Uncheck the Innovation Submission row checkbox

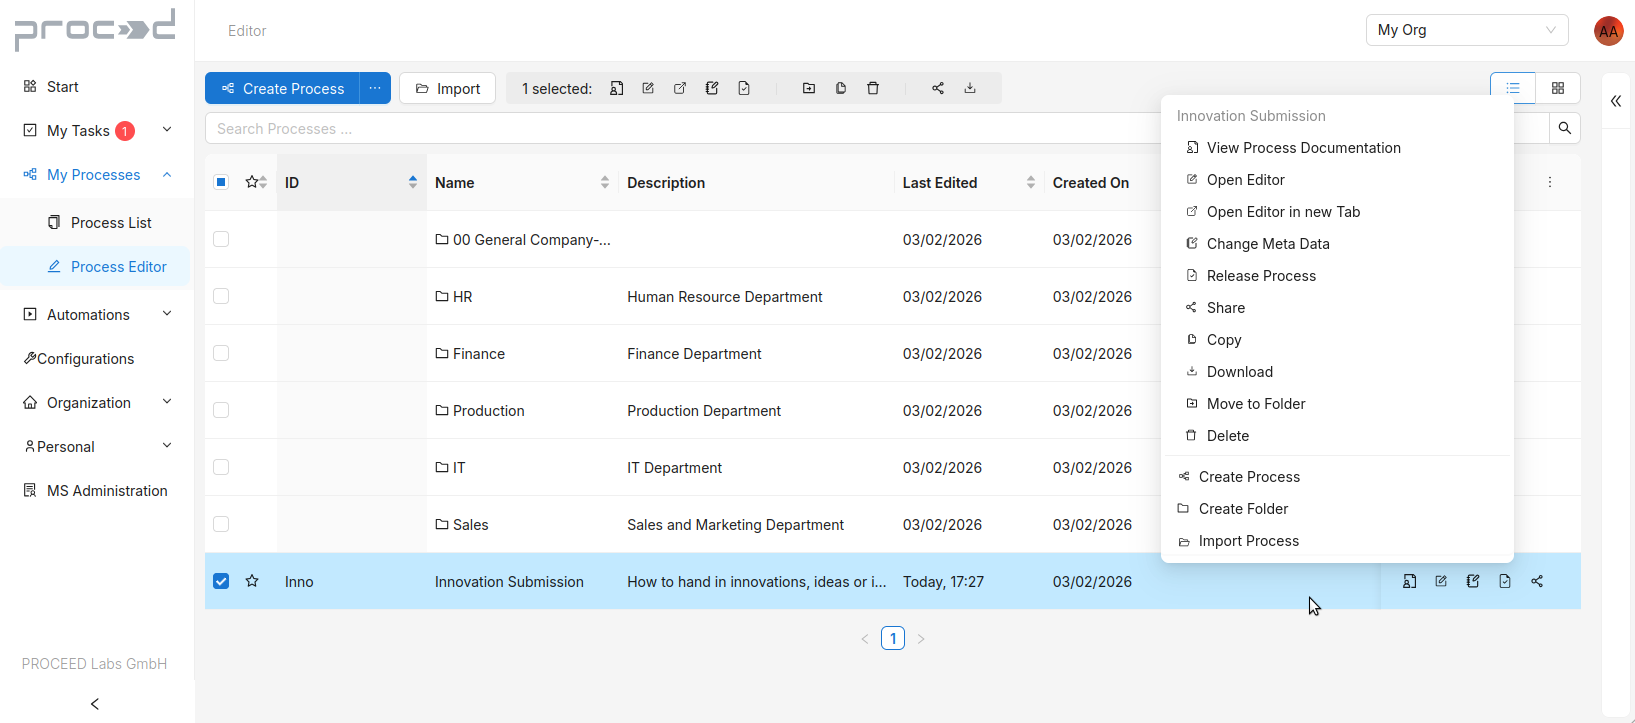tap(221, 581)
